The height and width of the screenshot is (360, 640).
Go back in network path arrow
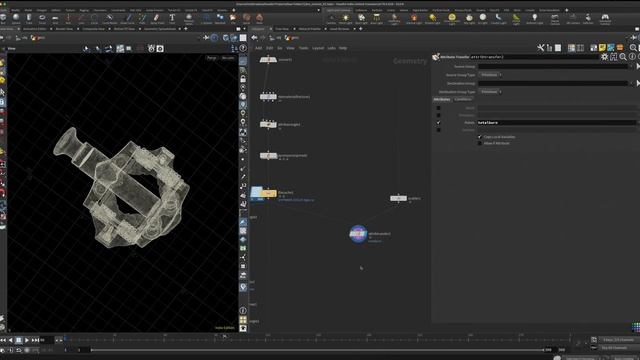click(254, 38)
